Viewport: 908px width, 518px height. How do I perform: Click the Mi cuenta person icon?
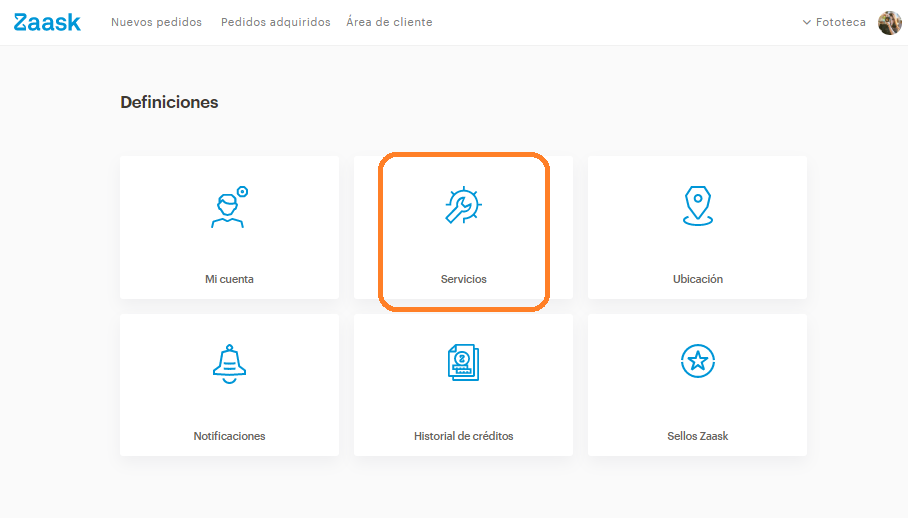[x=229, y=207]
